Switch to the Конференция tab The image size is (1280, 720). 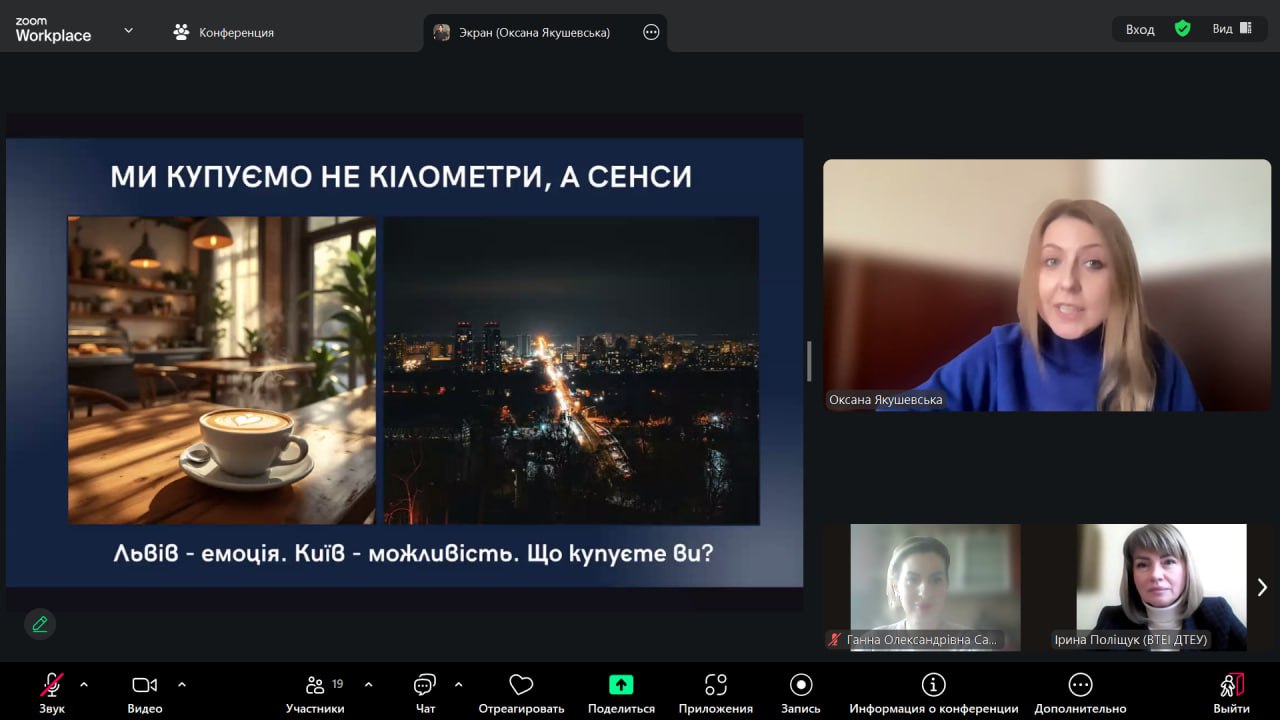224,32
